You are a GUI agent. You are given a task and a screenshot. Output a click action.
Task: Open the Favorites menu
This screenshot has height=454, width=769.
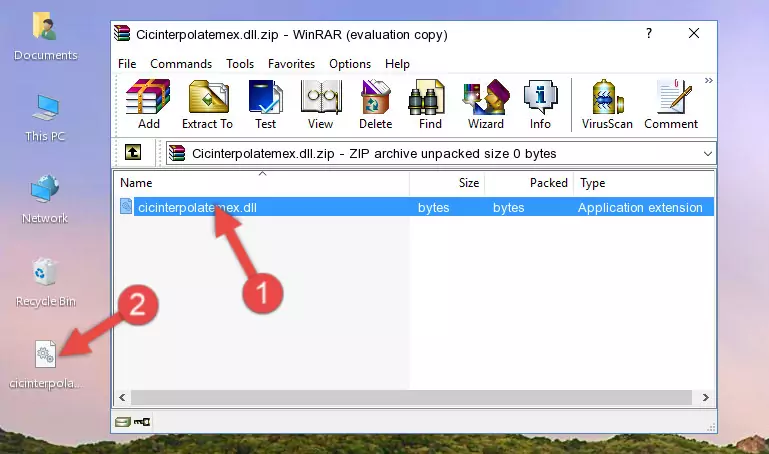click(x=291, y=64)
